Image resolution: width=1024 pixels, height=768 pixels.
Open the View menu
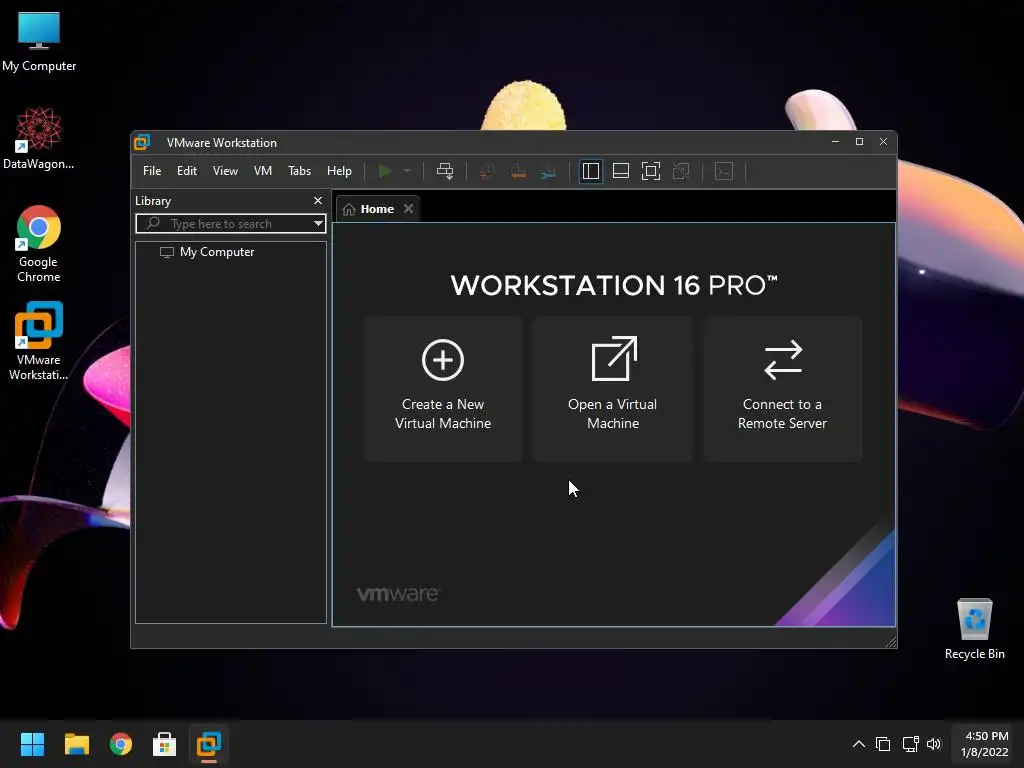point(225,171)
